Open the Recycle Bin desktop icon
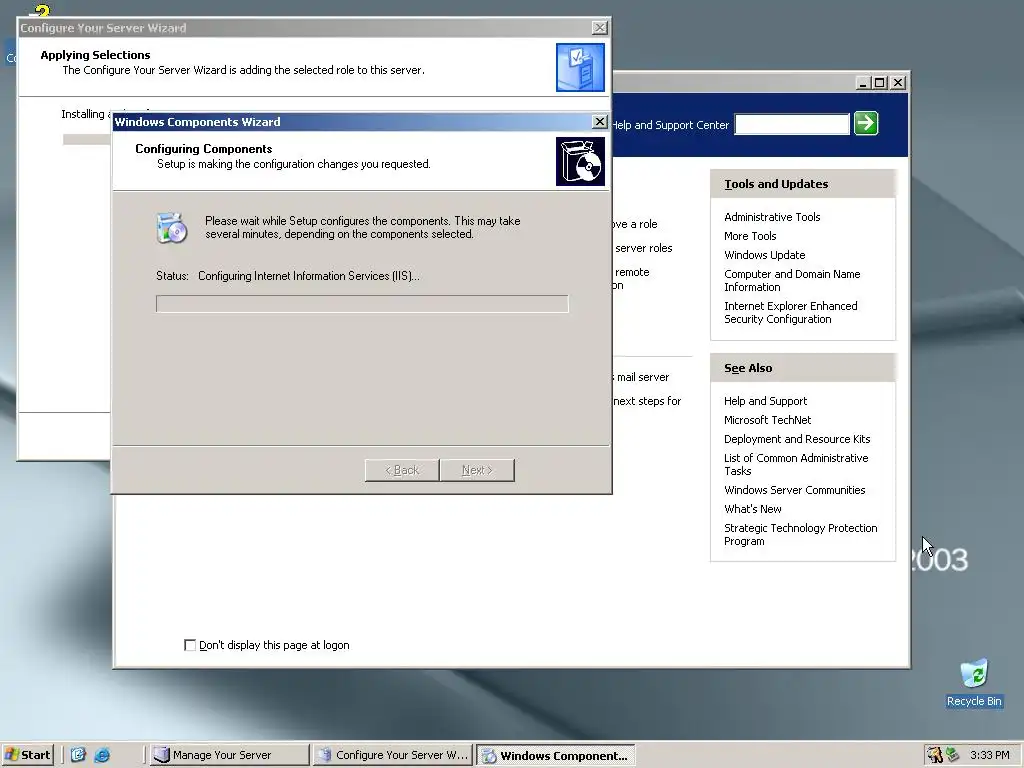The height and width of the screenshot is (768, 1024). [x=974, y=683]
